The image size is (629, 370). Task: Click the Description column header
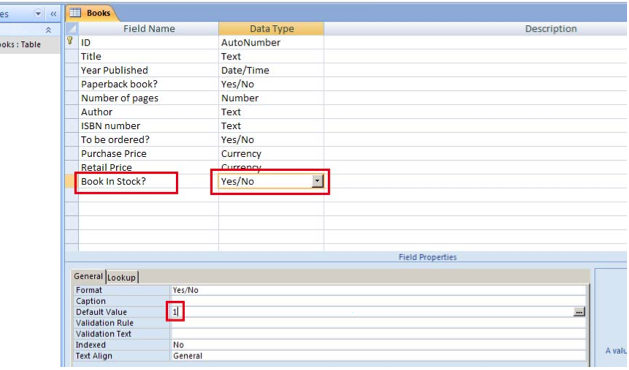476,29
